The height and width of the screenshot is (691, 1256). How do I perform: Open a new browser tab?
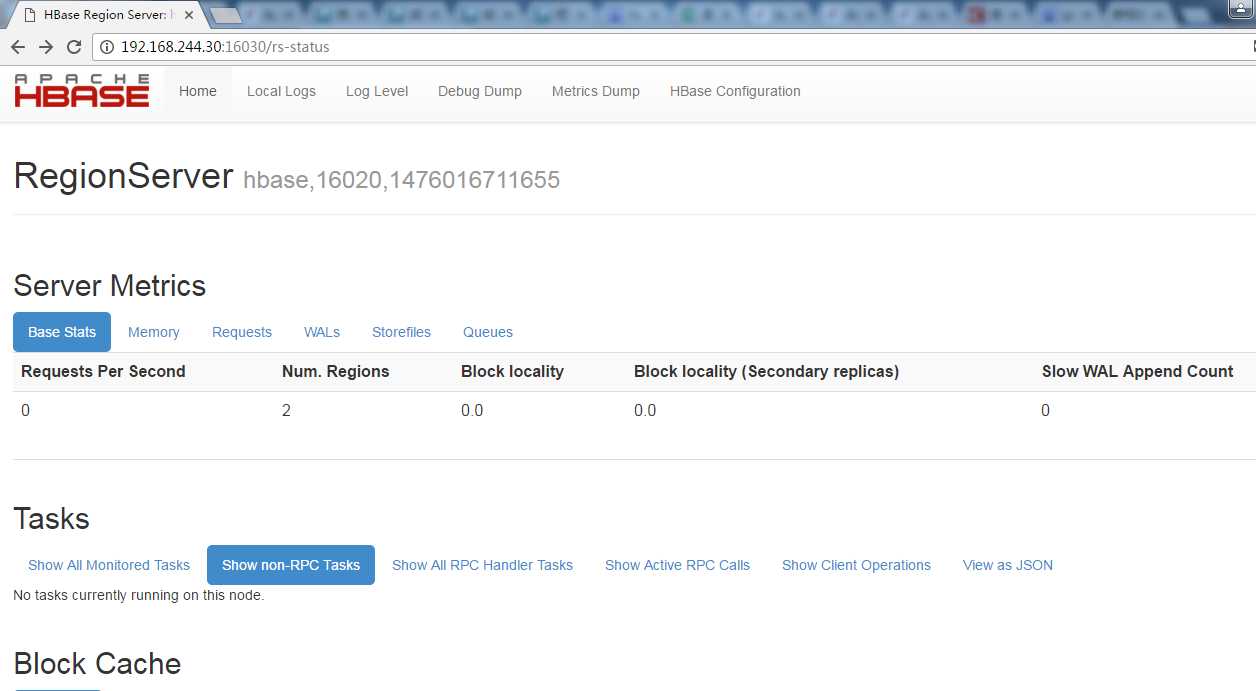[226, 15]
